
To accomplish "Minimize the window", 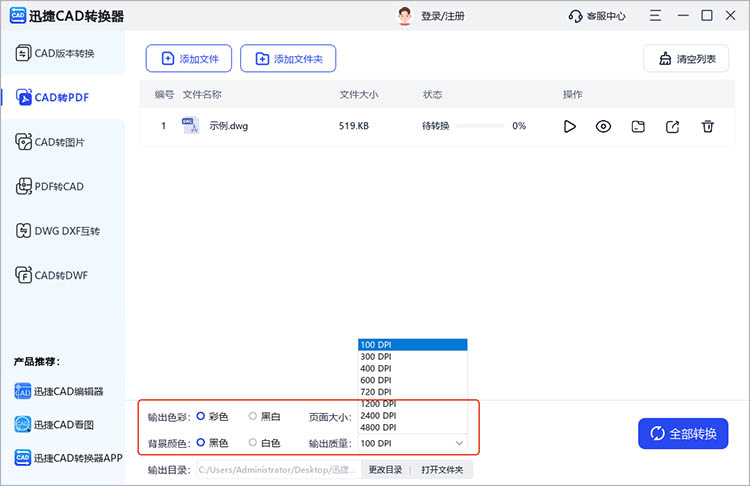I will pyautogui.click(x=683, y=16).
